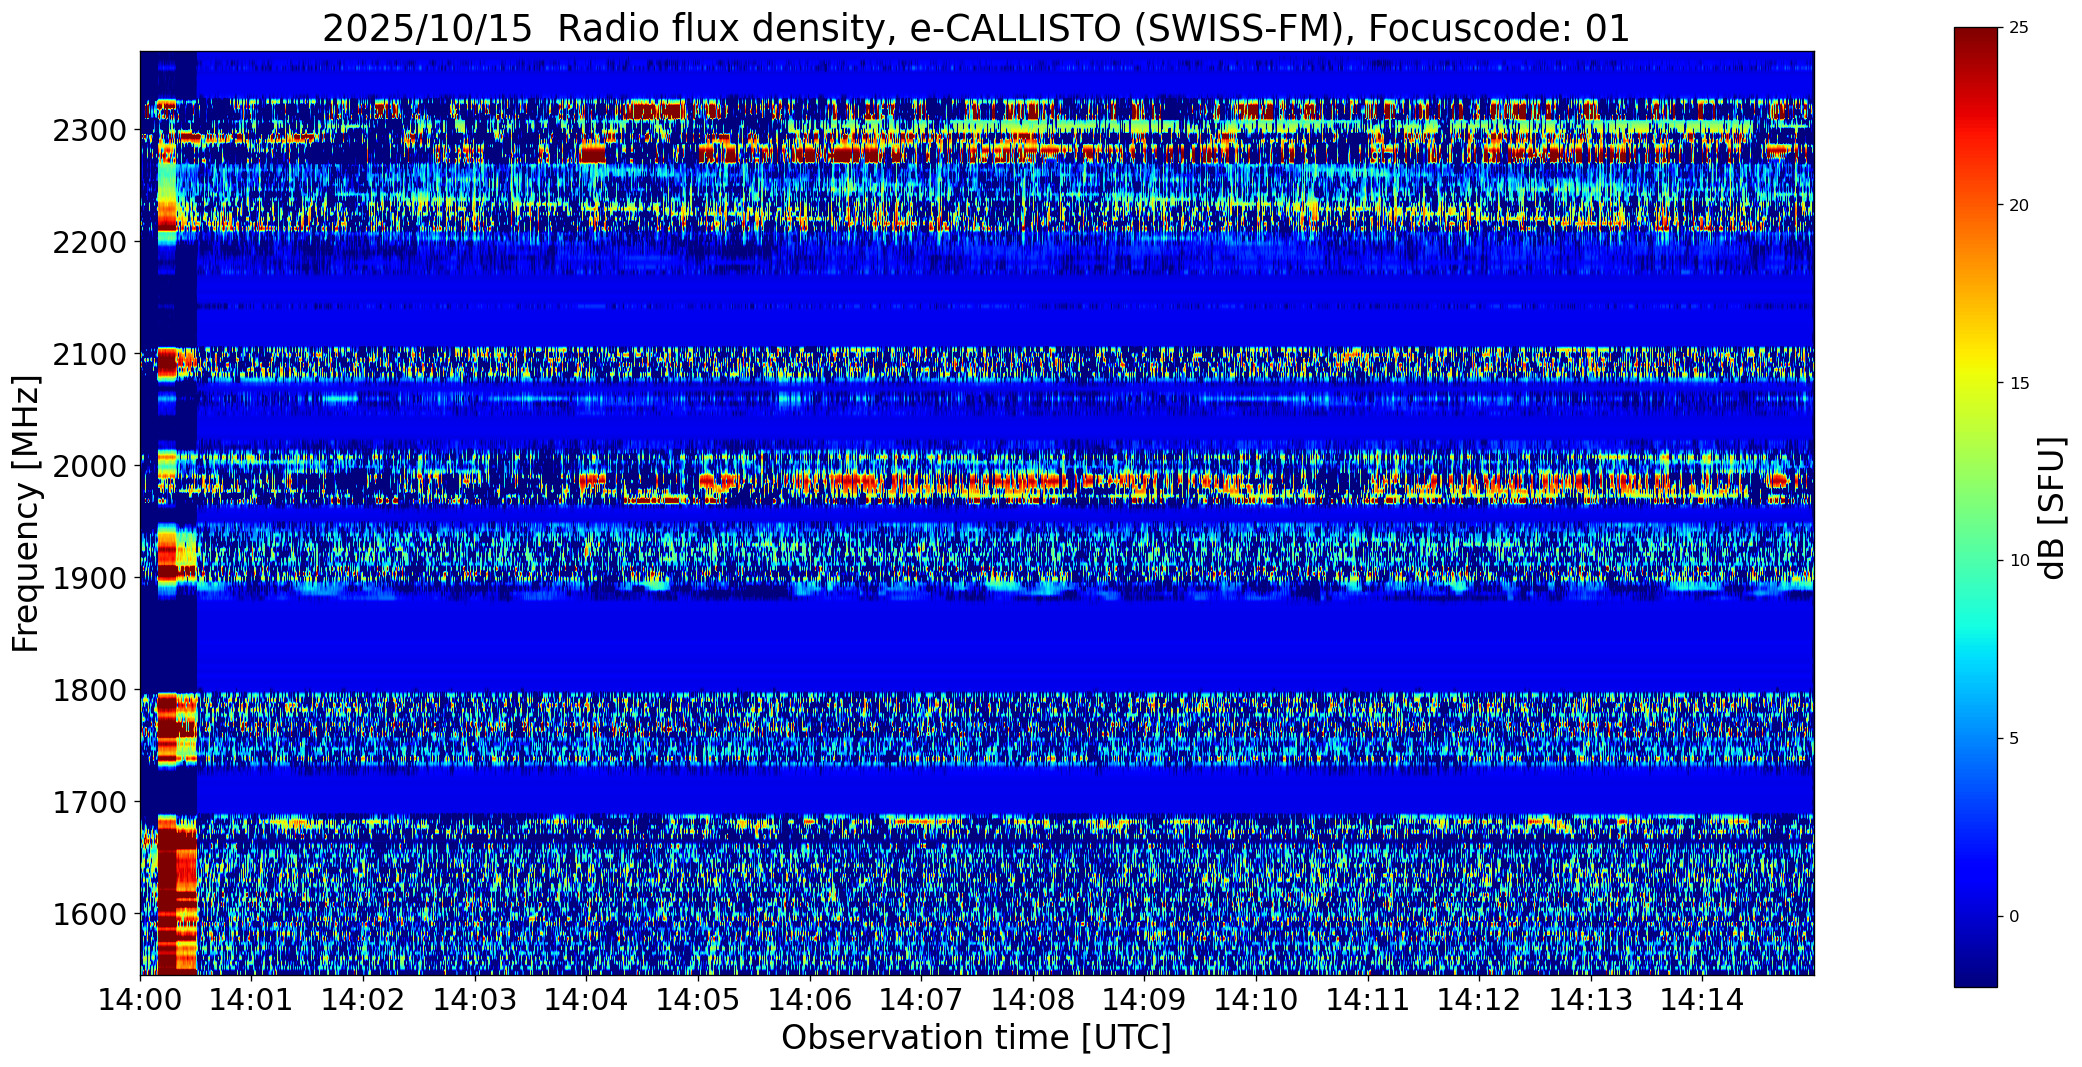Click the 1700 frequency tick label

click(88, 803)
